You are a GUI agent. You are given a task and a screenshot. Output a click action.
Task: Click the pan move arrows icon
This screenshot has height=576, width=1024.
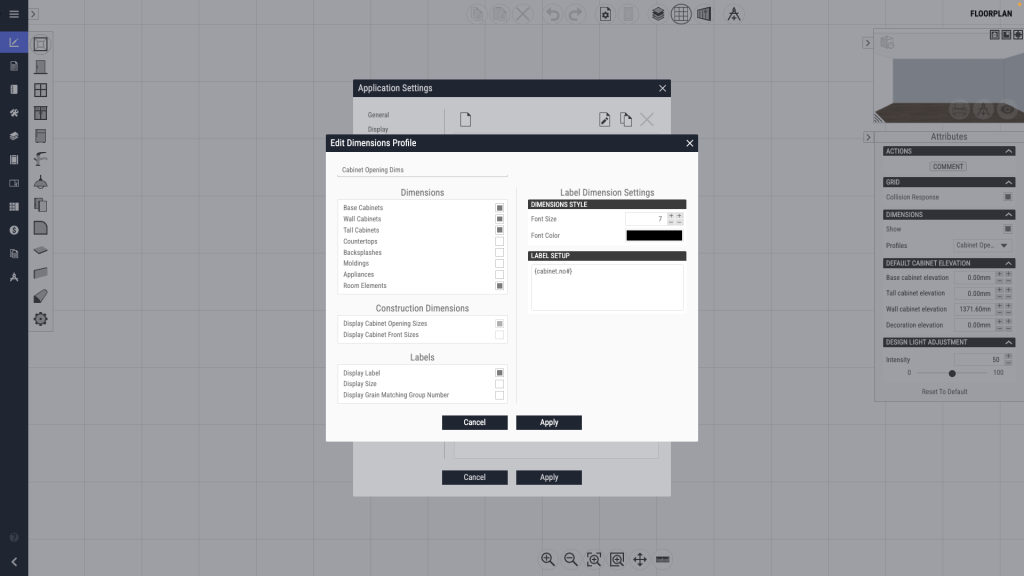click(640, 559)
